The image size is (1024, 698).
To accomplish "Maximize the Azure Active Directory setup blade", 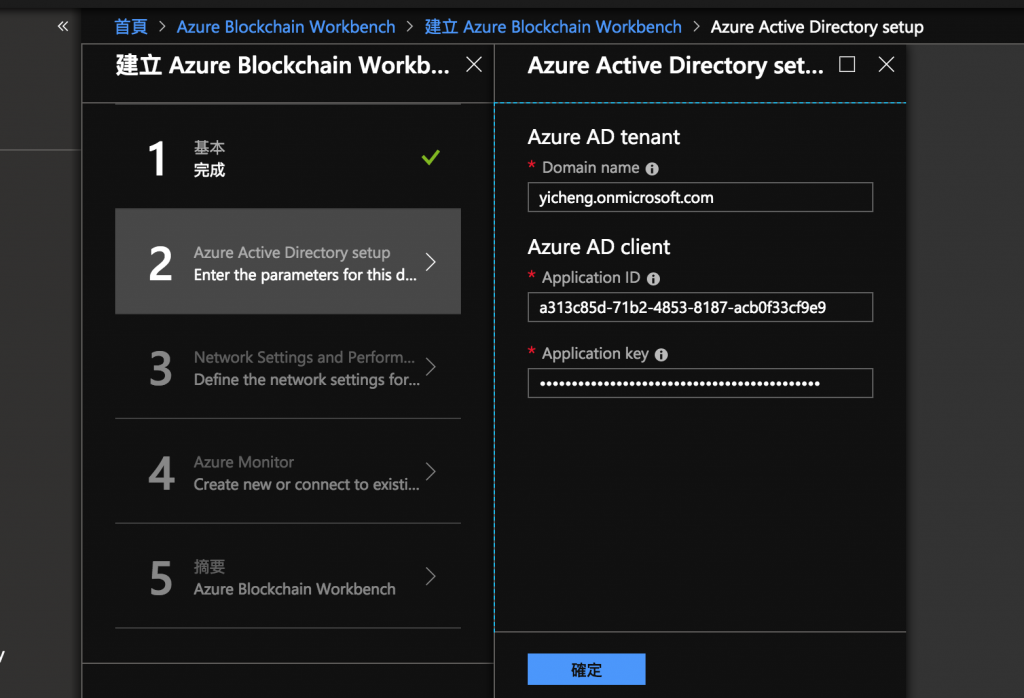I will pos(847,65).
